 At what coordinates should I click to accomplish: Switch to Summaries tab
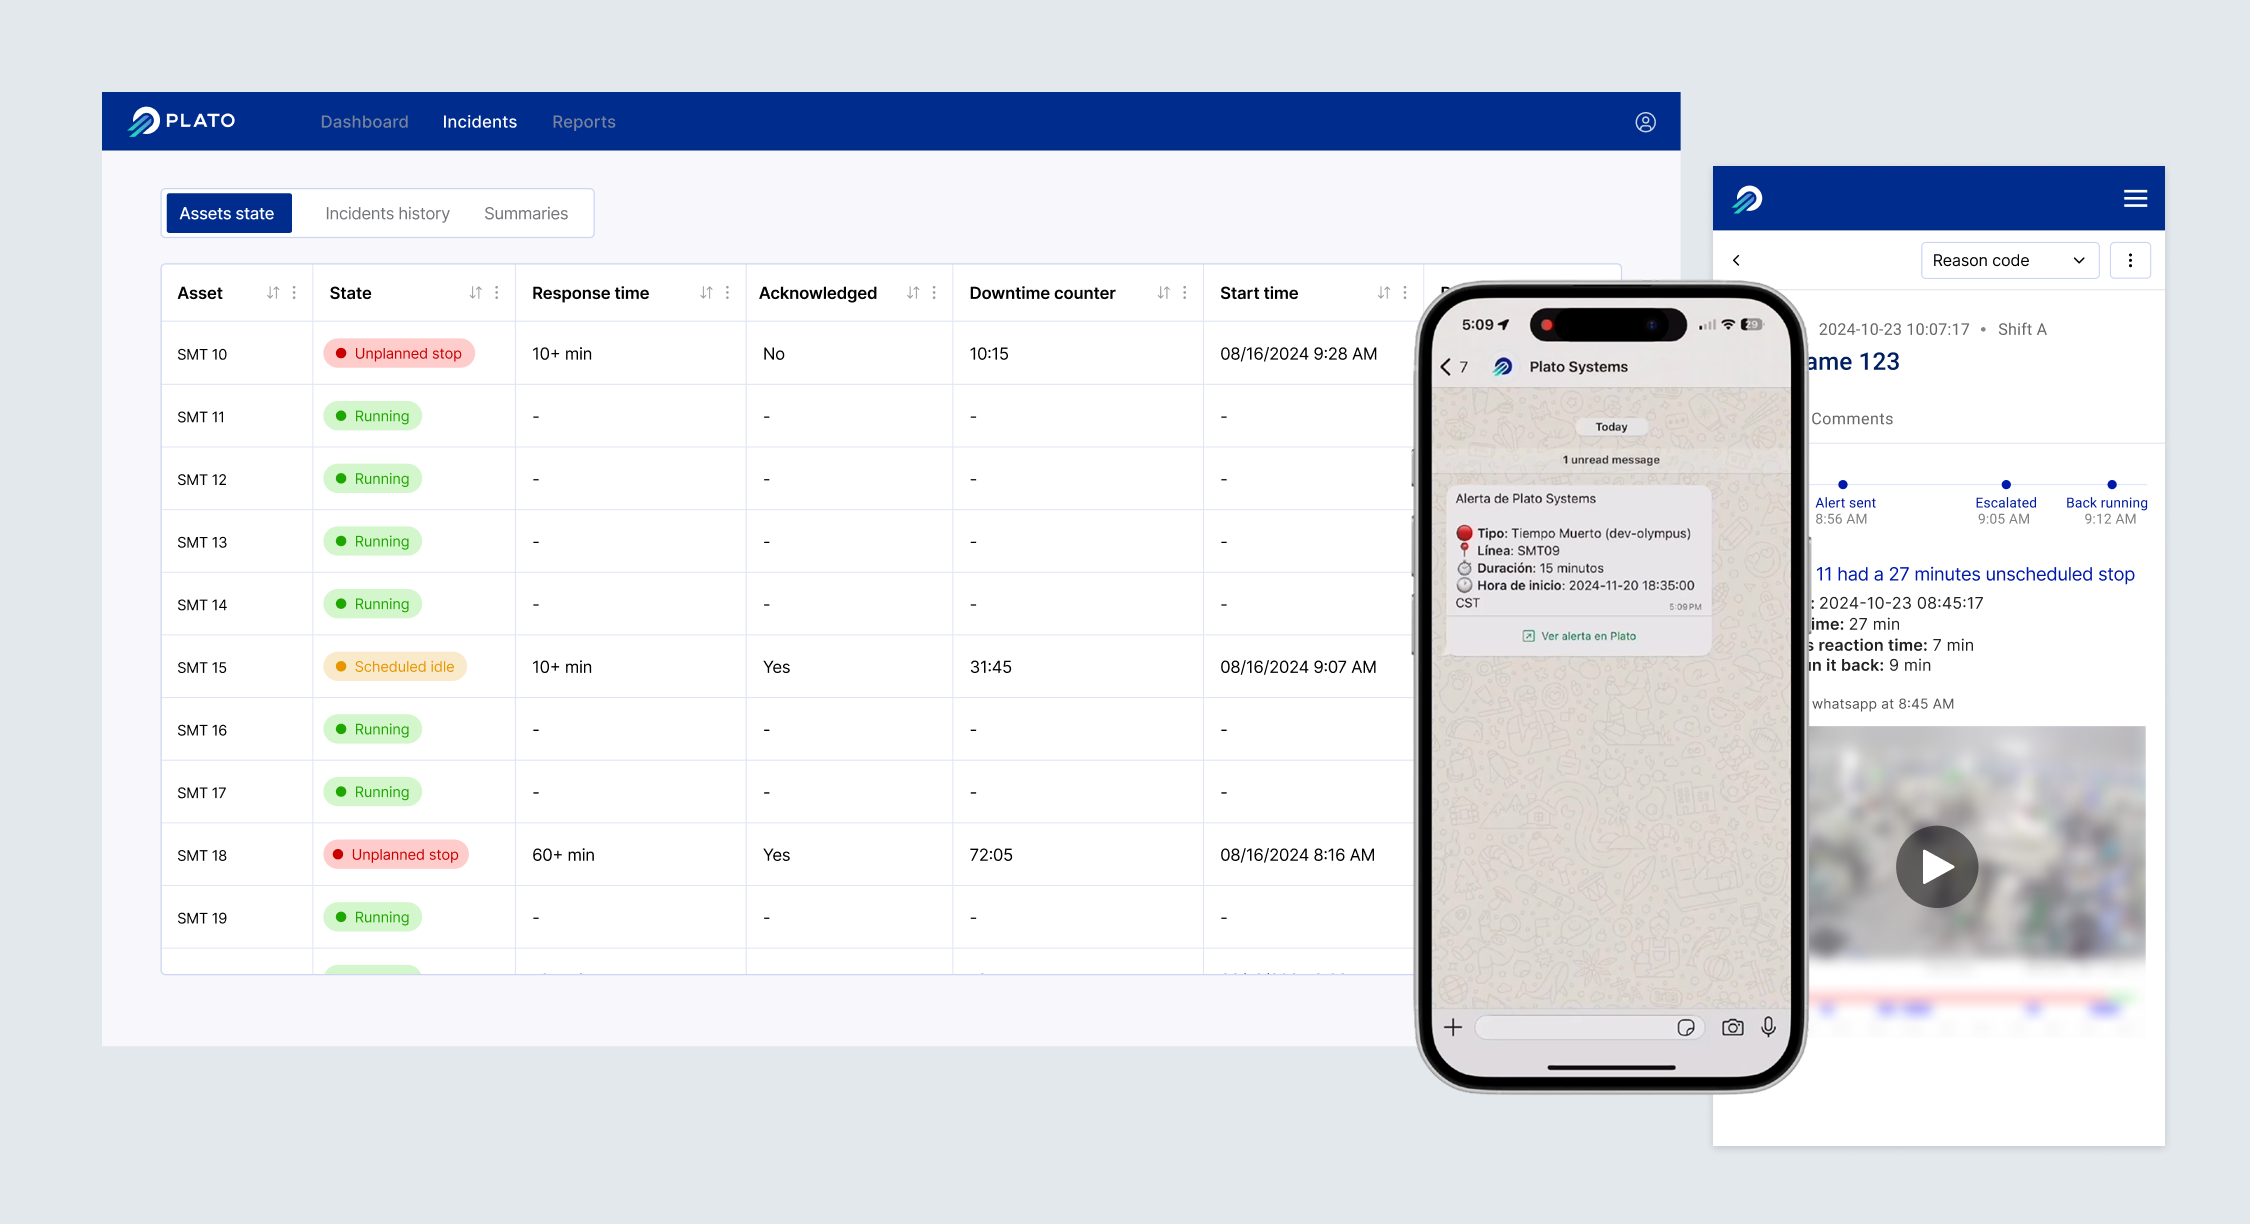tap(526, 213)
